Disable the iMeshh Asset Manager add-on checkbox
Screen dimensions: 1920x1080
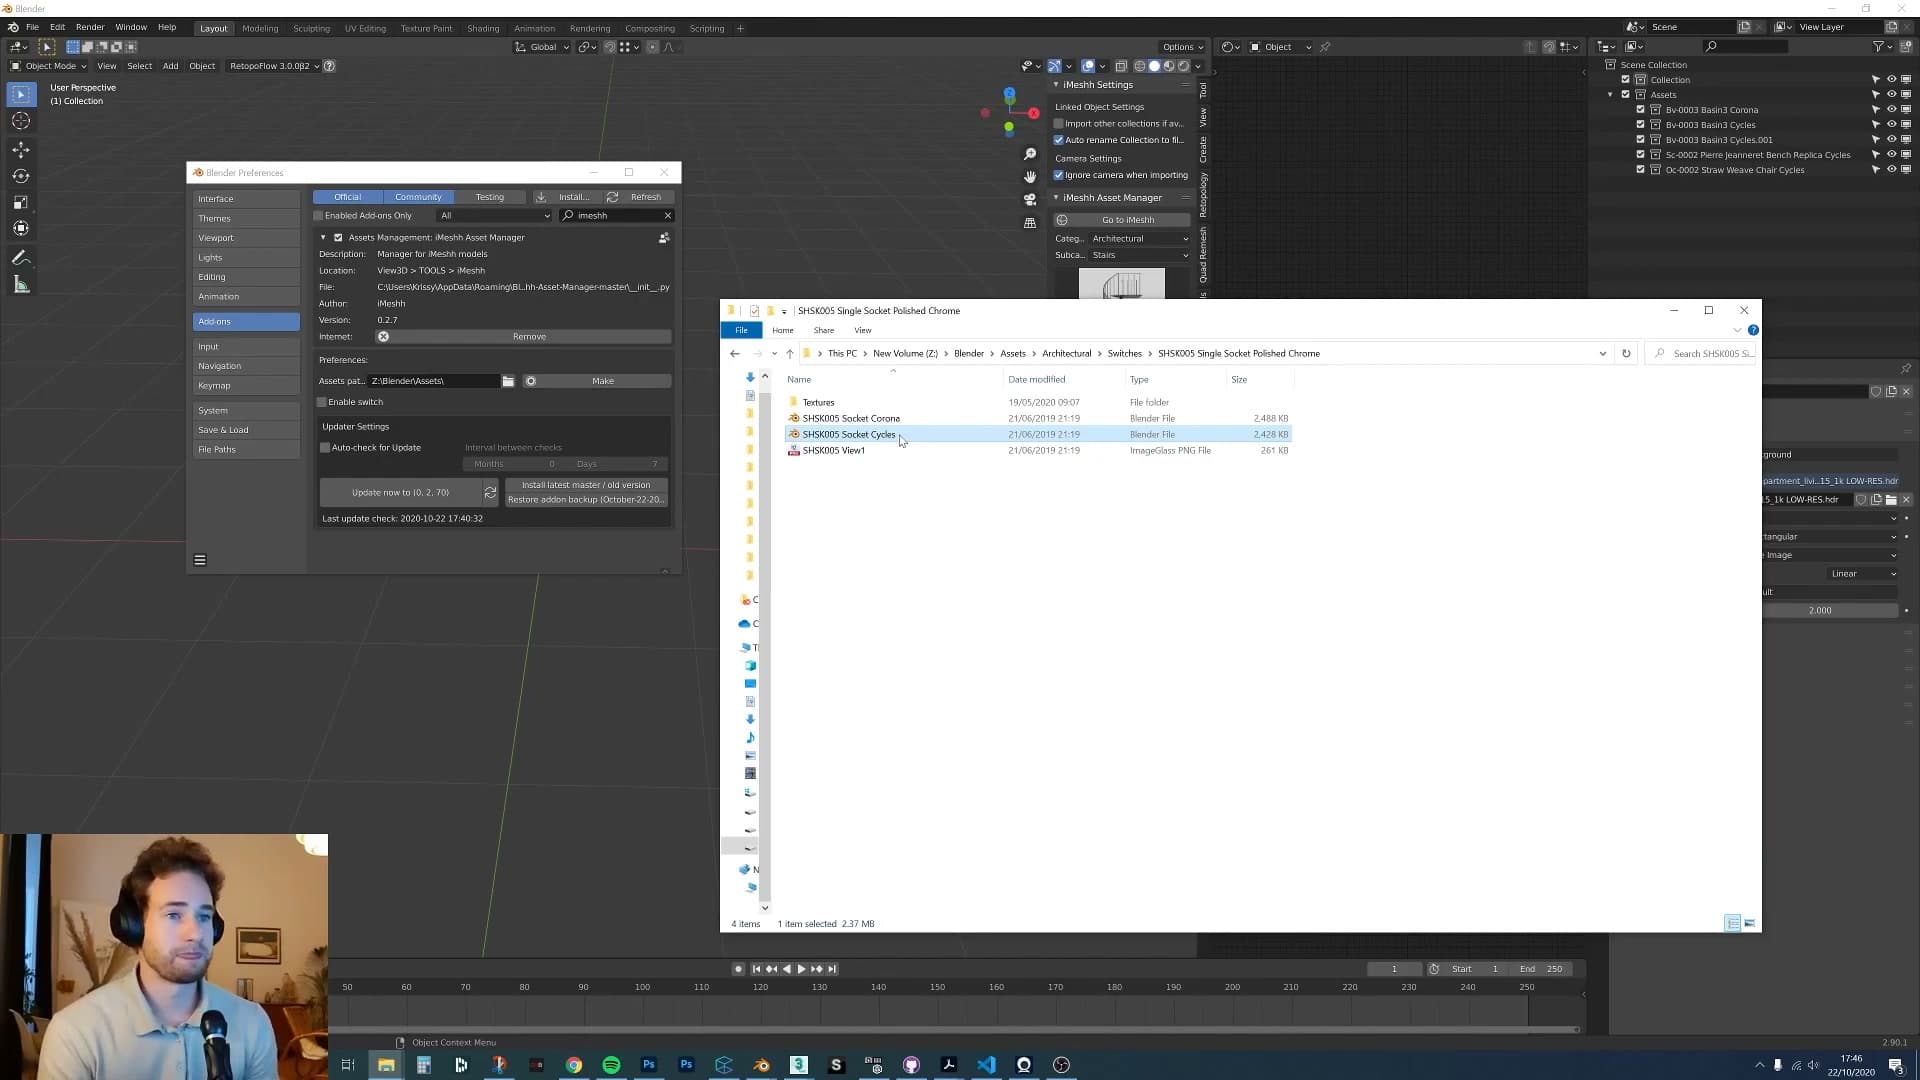click(338, 238)
